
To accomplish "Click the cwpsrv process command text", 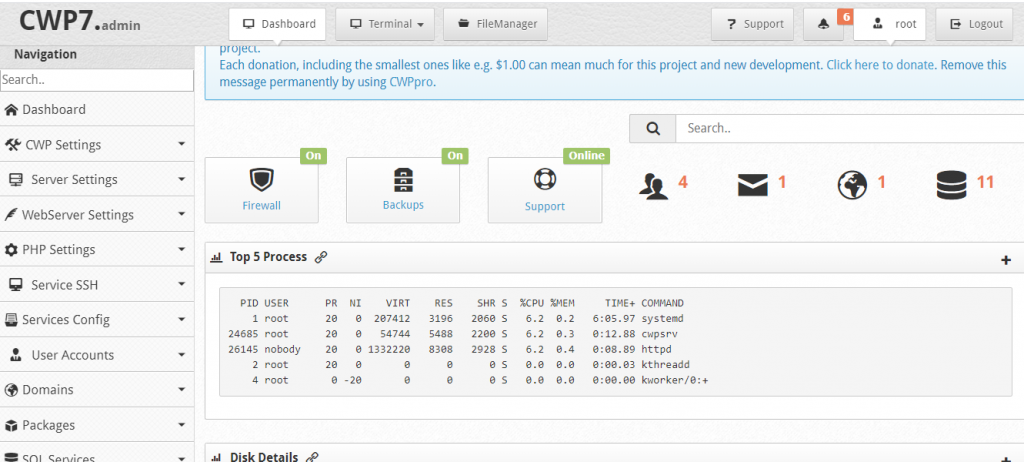I will (660, 334).
